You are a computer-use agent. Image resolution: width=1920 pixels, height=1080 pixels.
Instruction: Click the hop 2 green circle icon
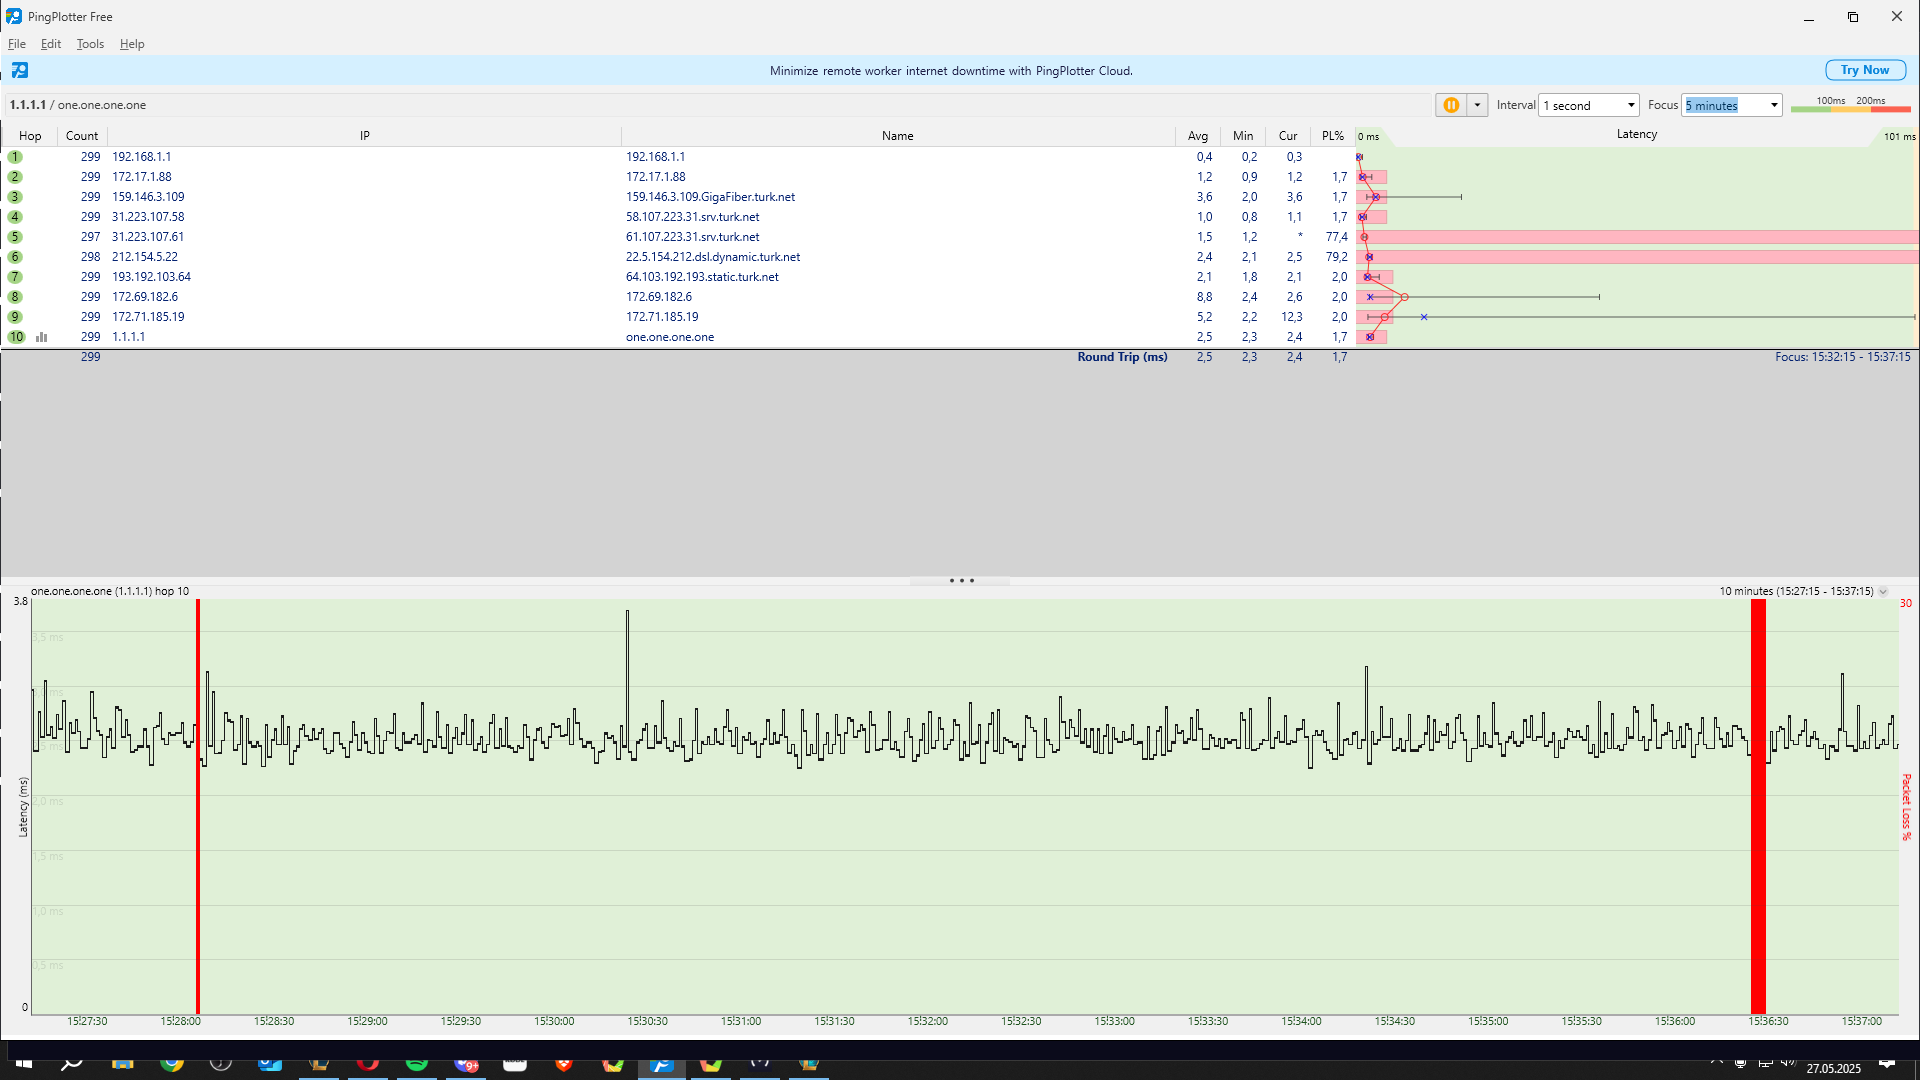coord(15,177)
